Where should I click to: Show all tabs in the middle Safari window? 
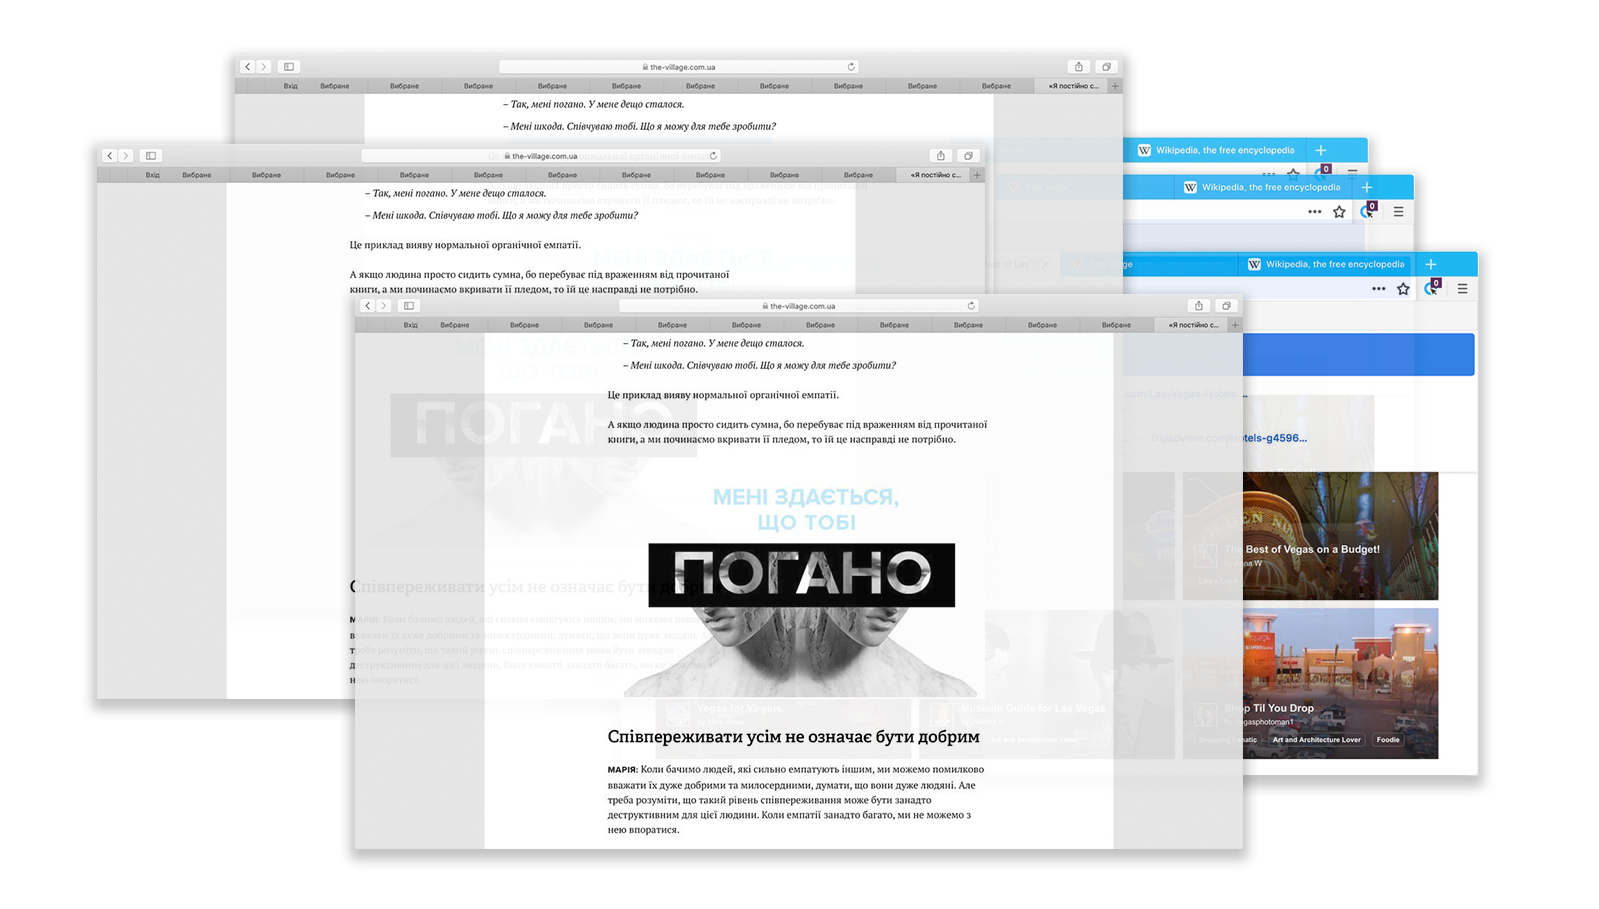[x=969, y=156]
